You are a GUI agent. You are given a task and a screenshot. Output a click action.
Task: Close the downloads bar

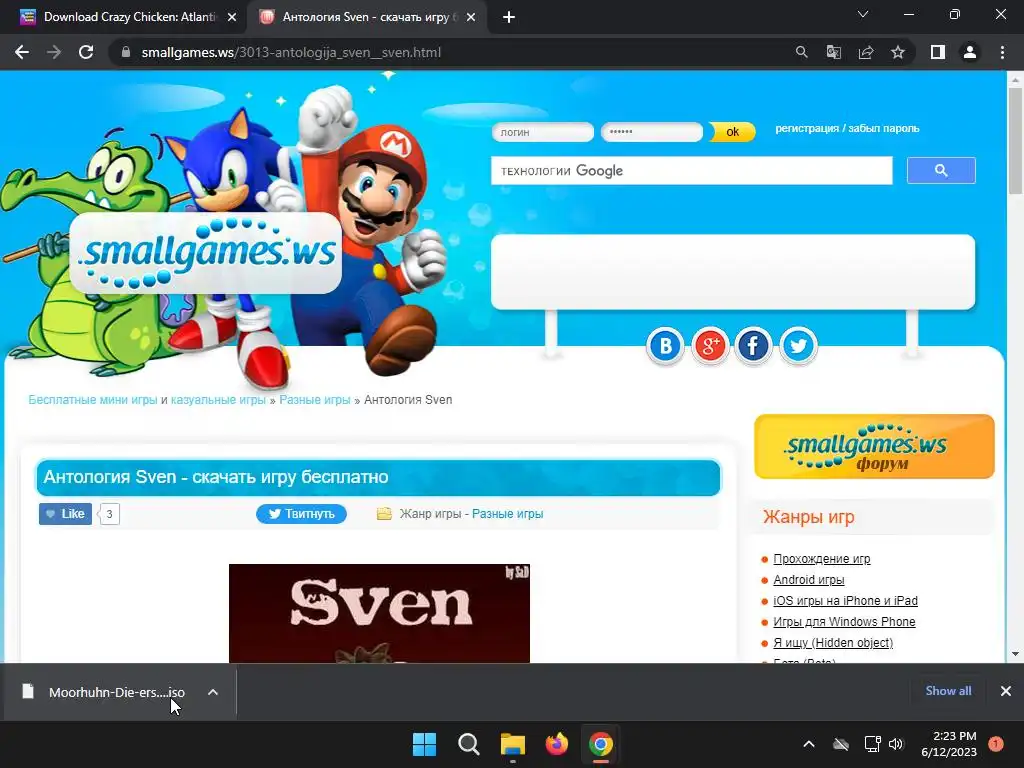pos(1006,691)
